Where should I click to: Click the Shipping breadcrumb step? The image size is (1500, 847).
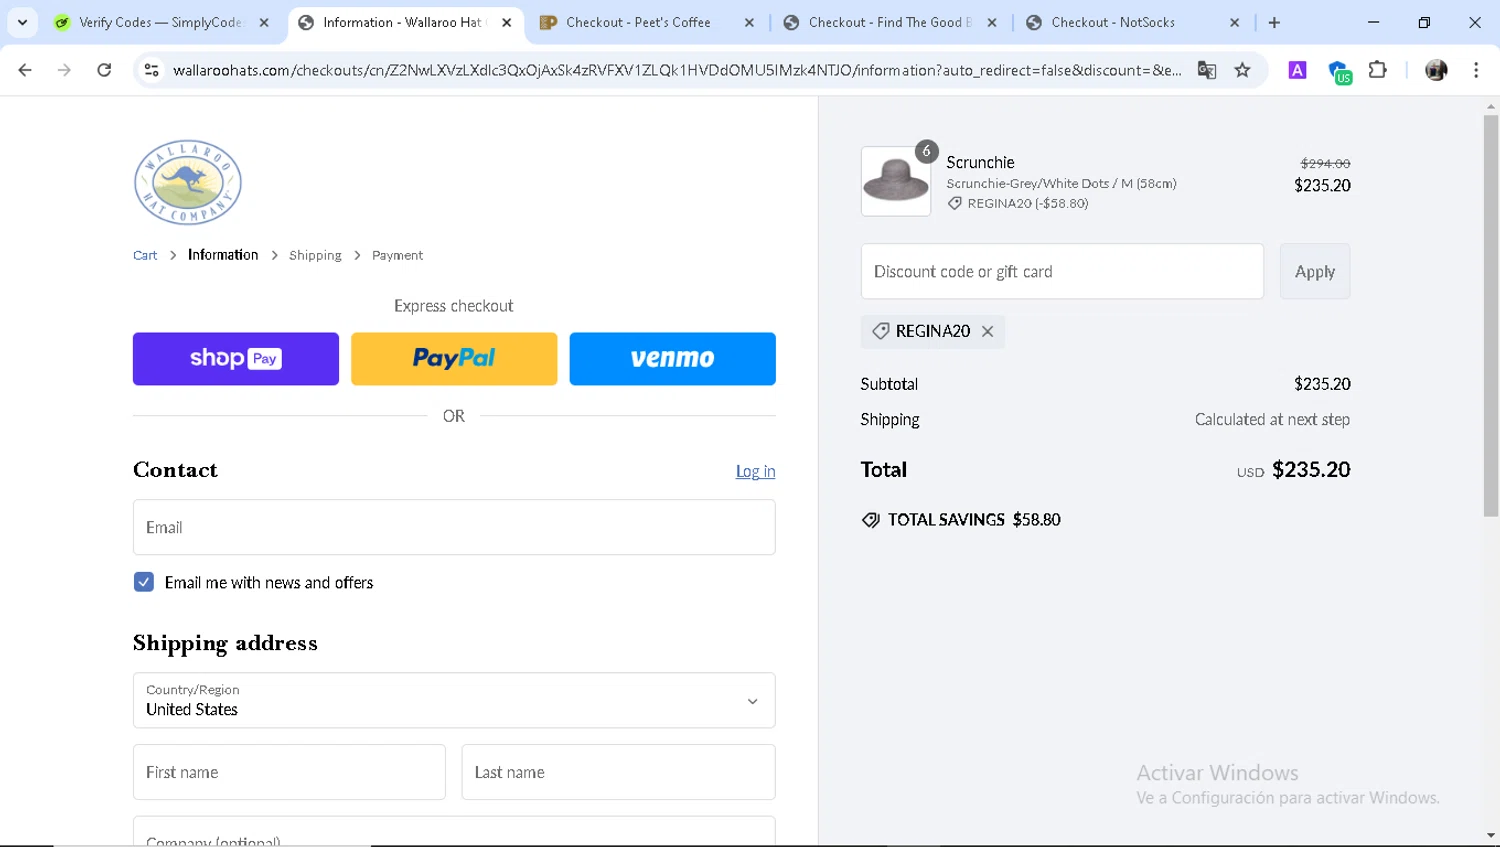tap(315, 255)
